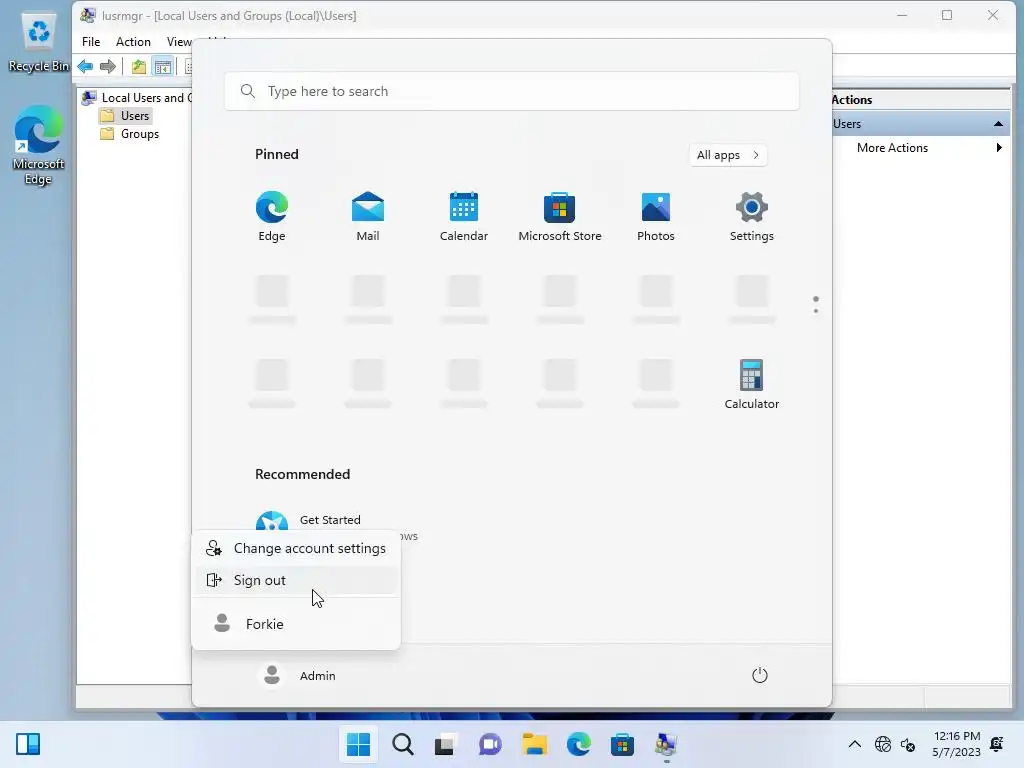Launch the Mail pinned app
The image size is (1024, 768).
tap(368, 216)
